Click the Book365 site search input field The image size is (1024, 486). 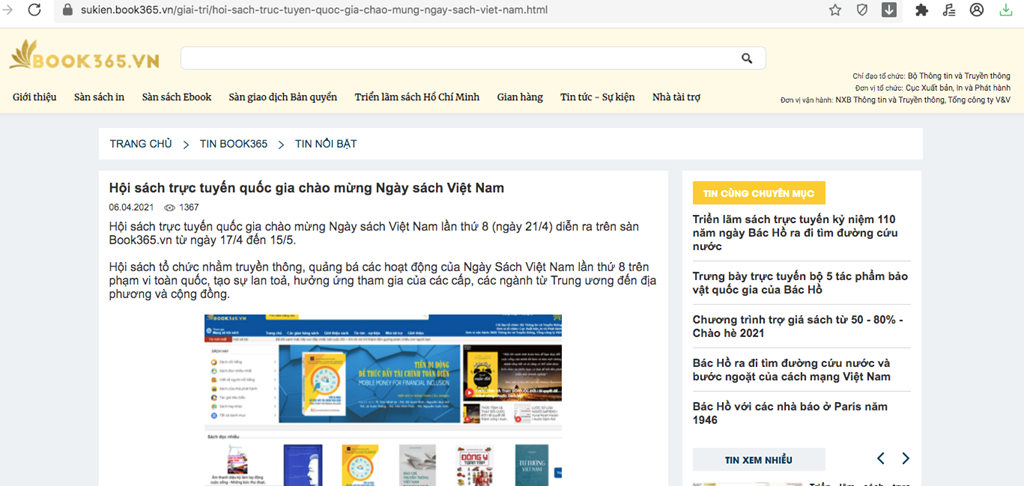pos(460,58)
